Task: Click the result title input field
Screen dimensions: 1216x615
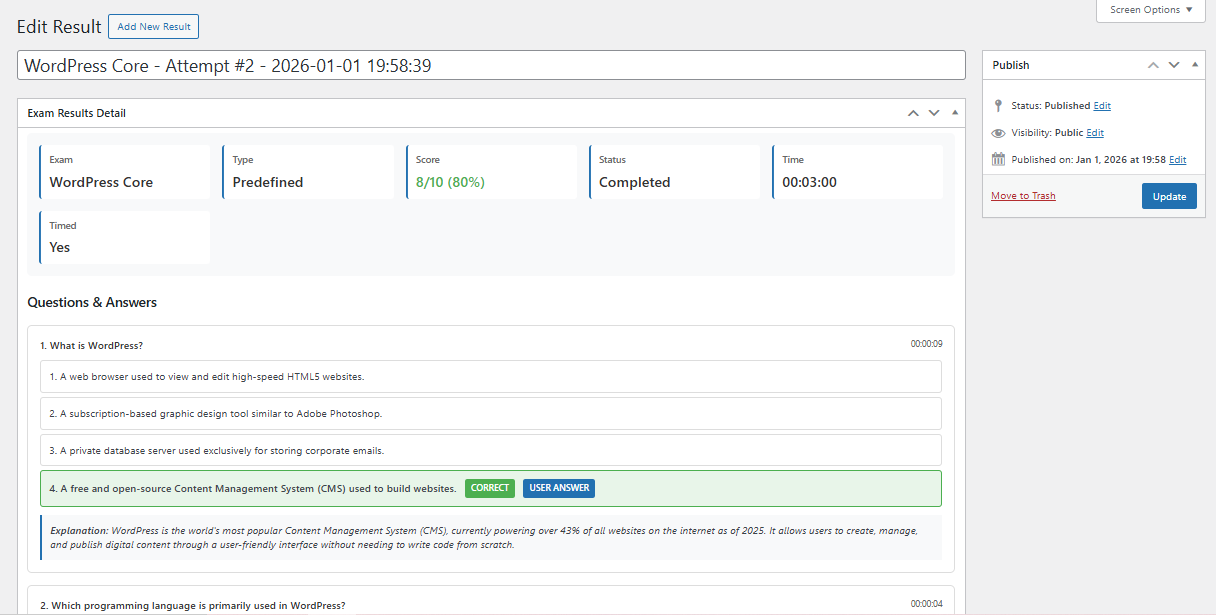Action: coord(491,66)
